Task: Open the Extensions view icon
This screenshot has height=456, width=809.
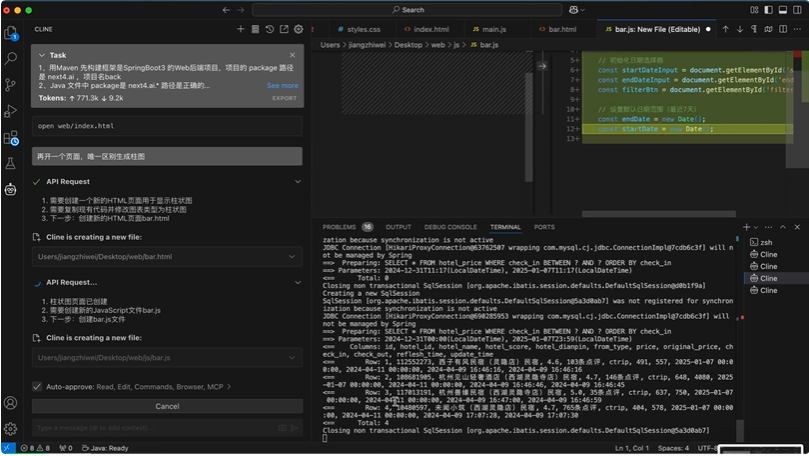Action: tap(10, 137)
